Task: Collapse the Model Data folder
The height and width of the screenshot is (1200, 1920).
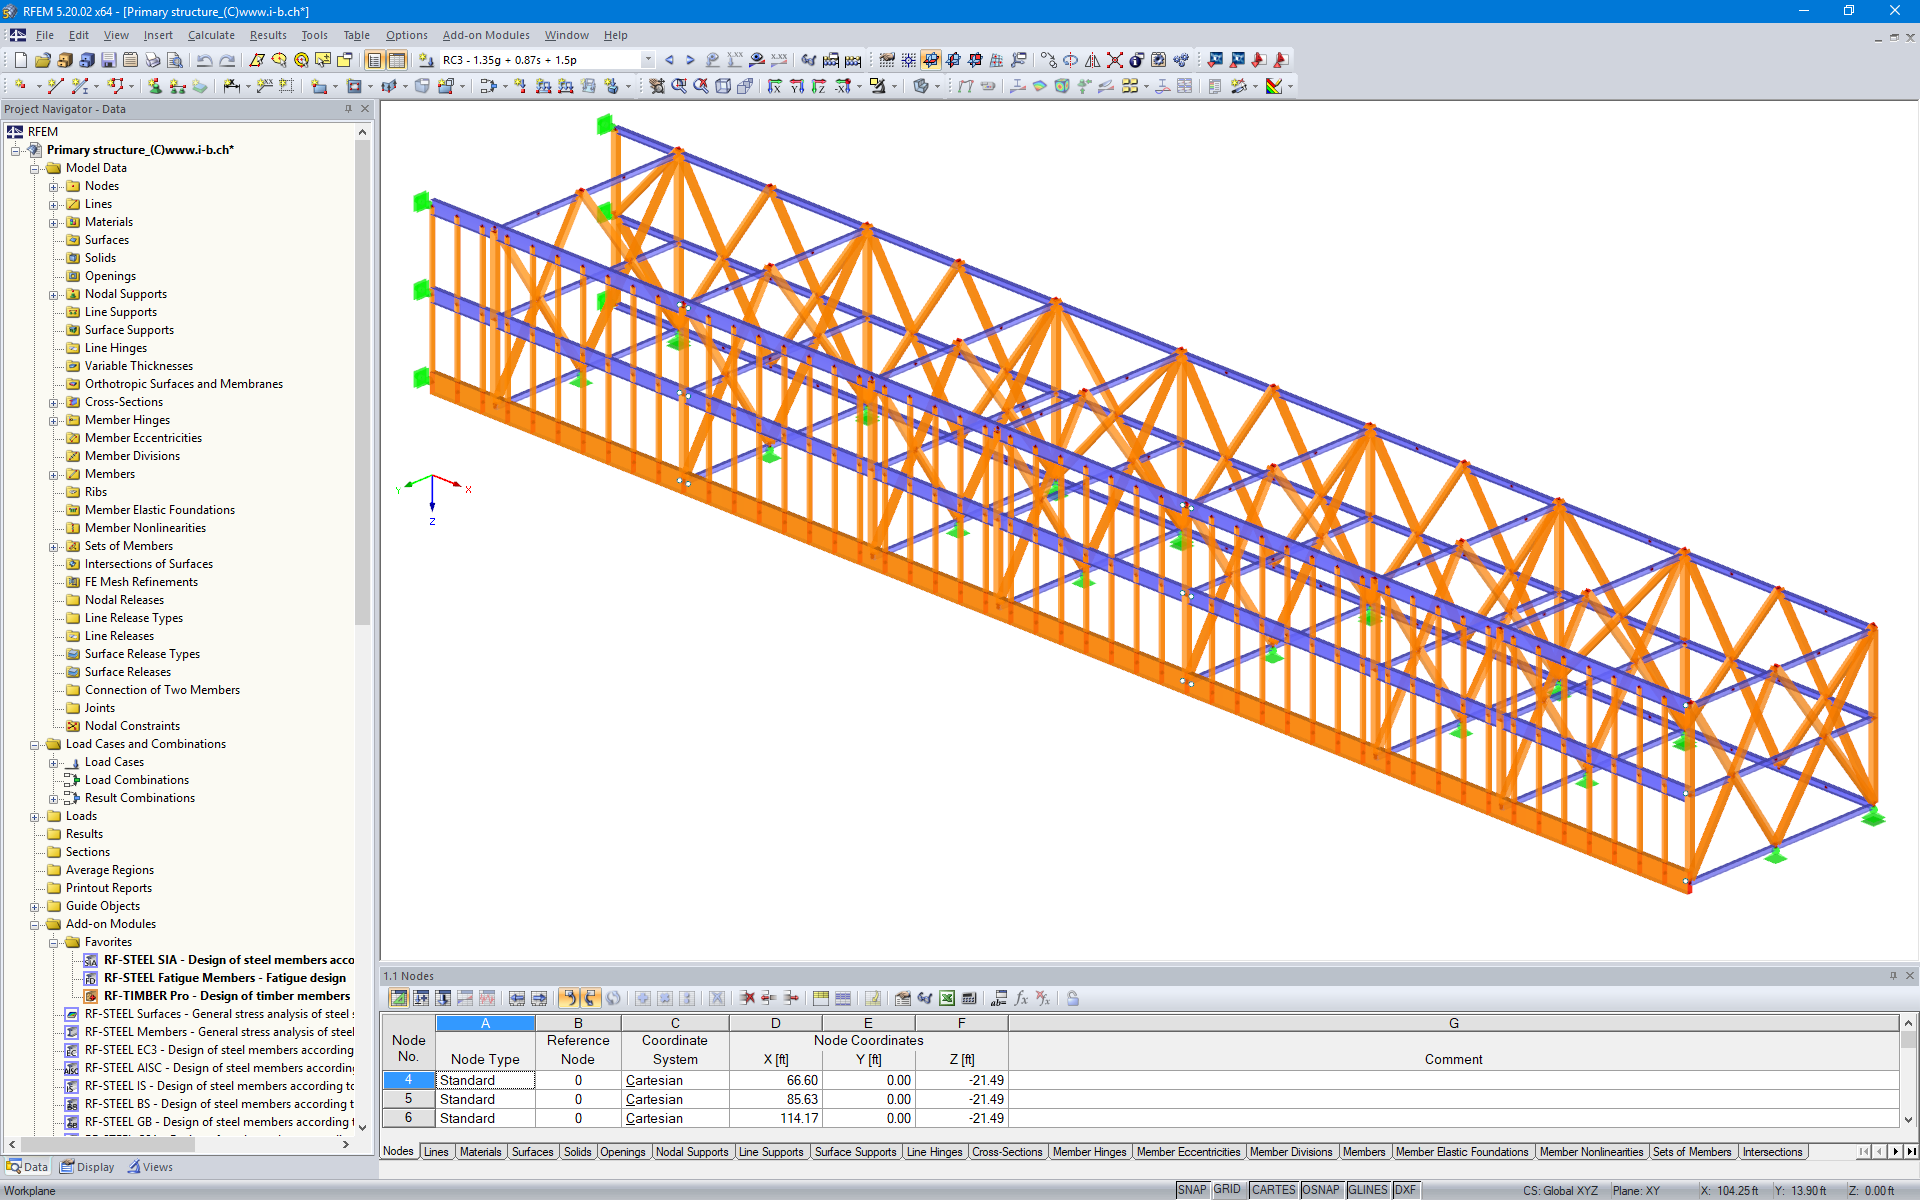Action: pyautogui.click(x=35, y=168)
